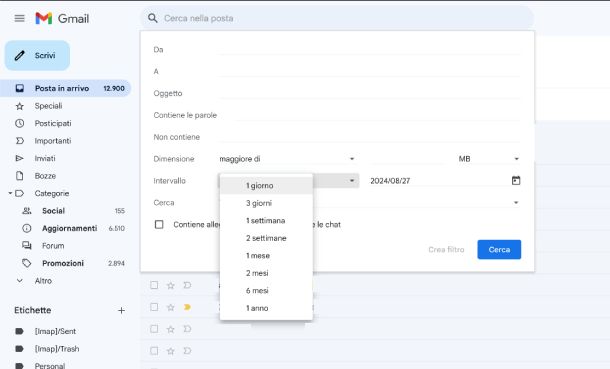Click the Gmail logo
The width and height of the screenshot is (610, 369).
[62, 18]
